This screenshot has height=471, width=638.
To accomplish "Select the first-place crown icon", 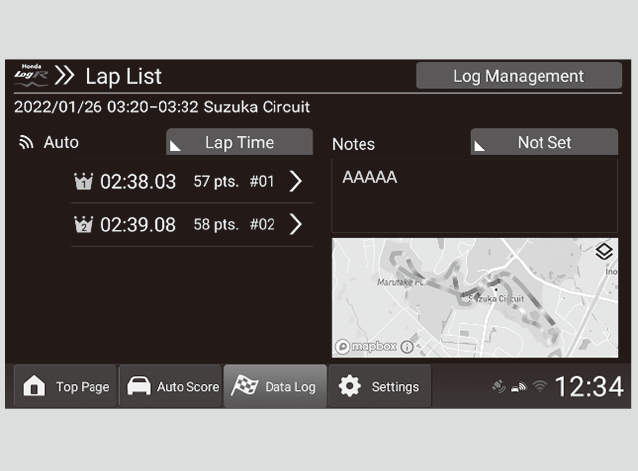I will click(83, 182).
